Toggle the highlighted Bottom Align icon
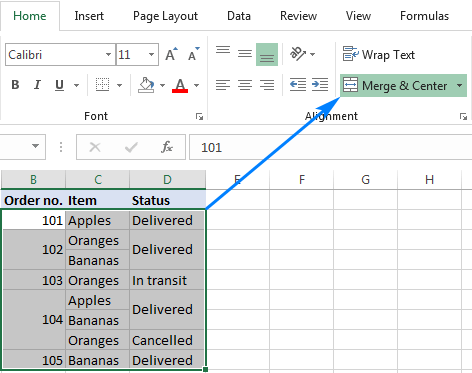Image resolution: width=472 pixels, height=373 pixels. point(267,54)
